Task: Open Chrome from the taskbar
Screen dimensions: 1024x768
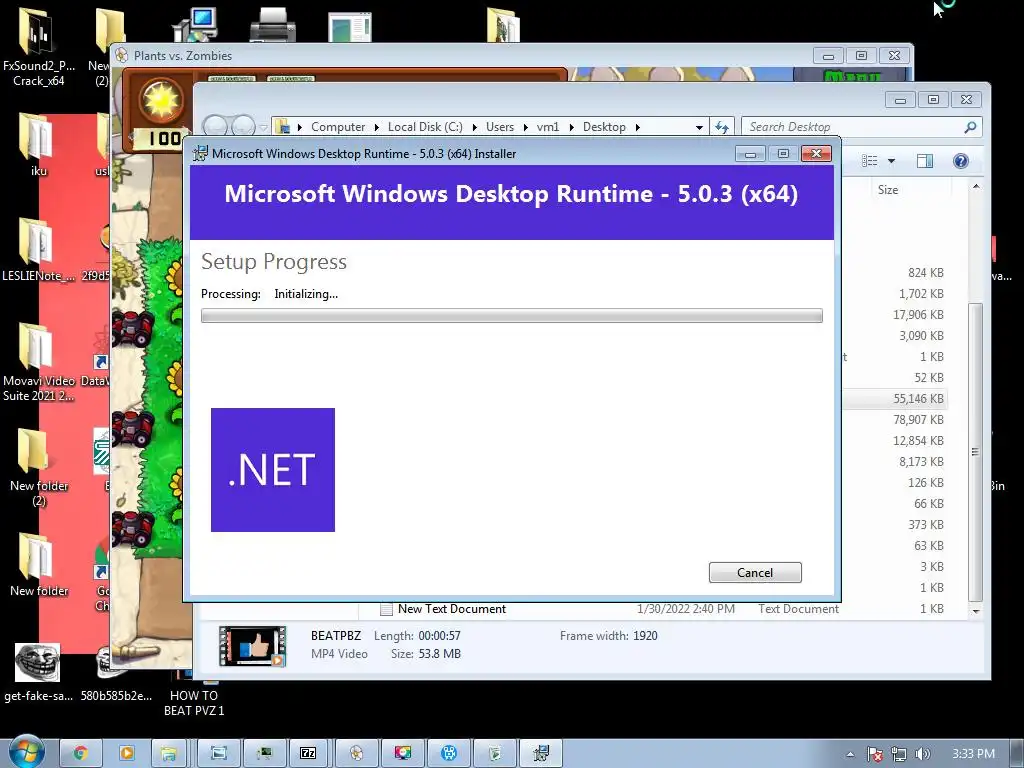Action: click(80, 753)
